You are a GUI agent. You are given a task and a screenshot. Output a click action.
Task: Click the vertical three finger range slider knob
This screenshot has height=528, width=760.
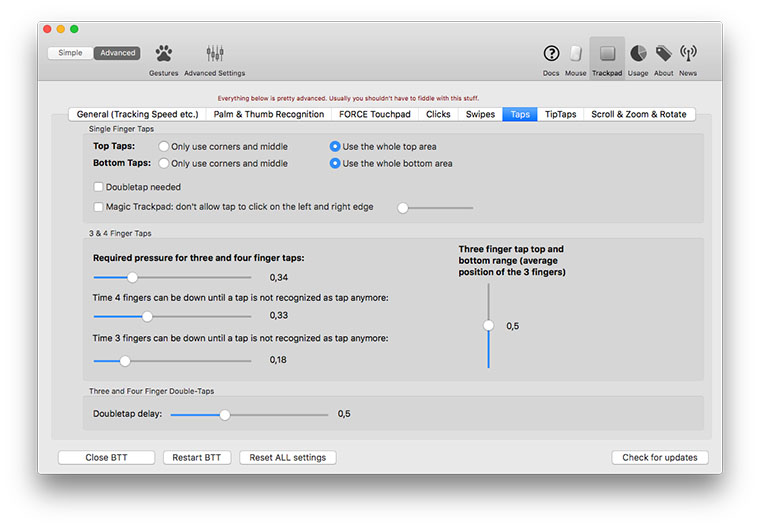point(489,325)
